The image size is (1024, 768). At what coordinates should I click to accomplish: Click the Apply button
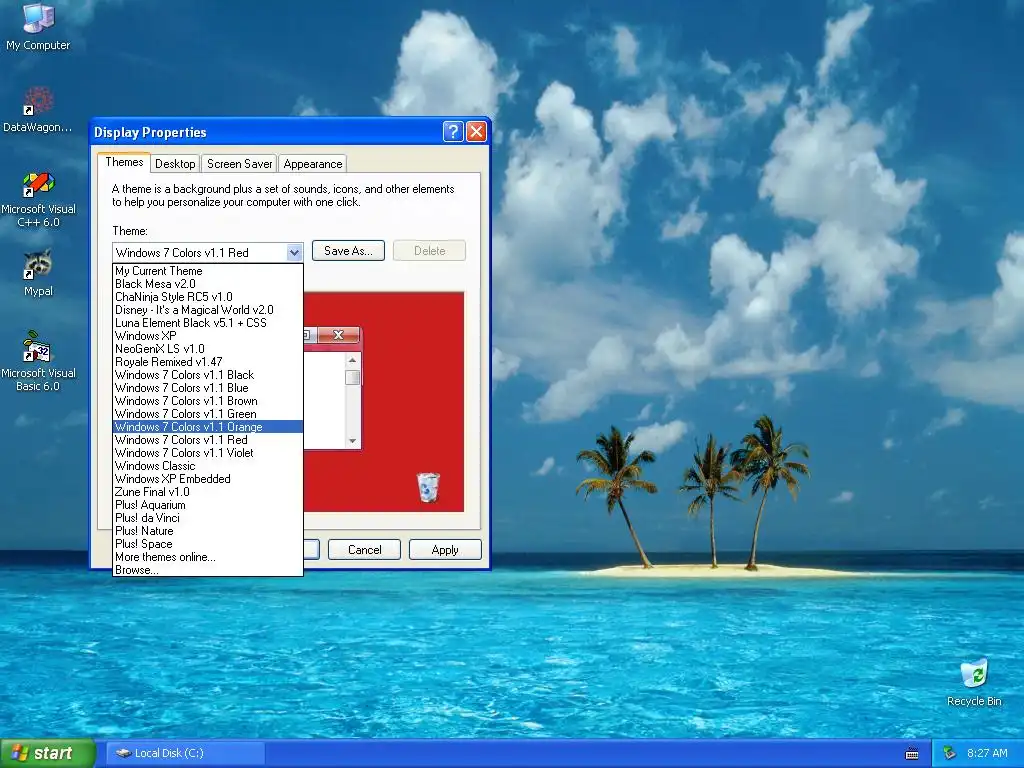445,550
